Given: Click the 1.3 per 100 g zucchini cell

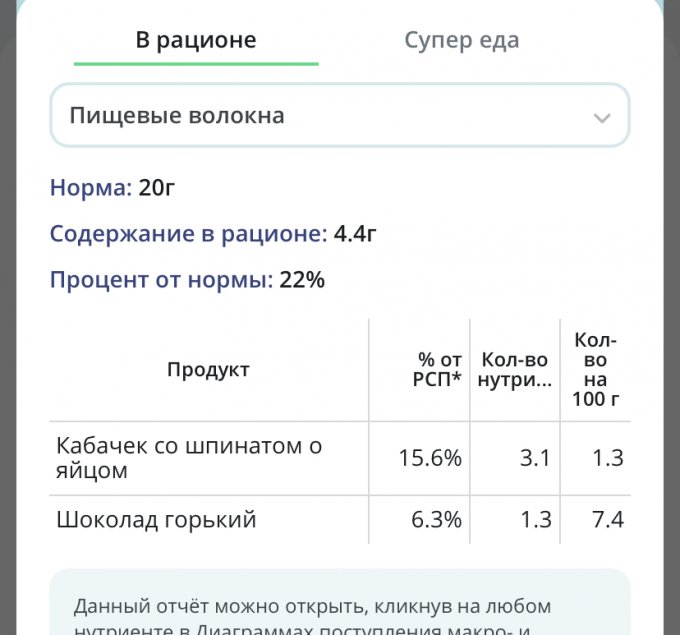Looking at the screenshot, I should point(608,458).
